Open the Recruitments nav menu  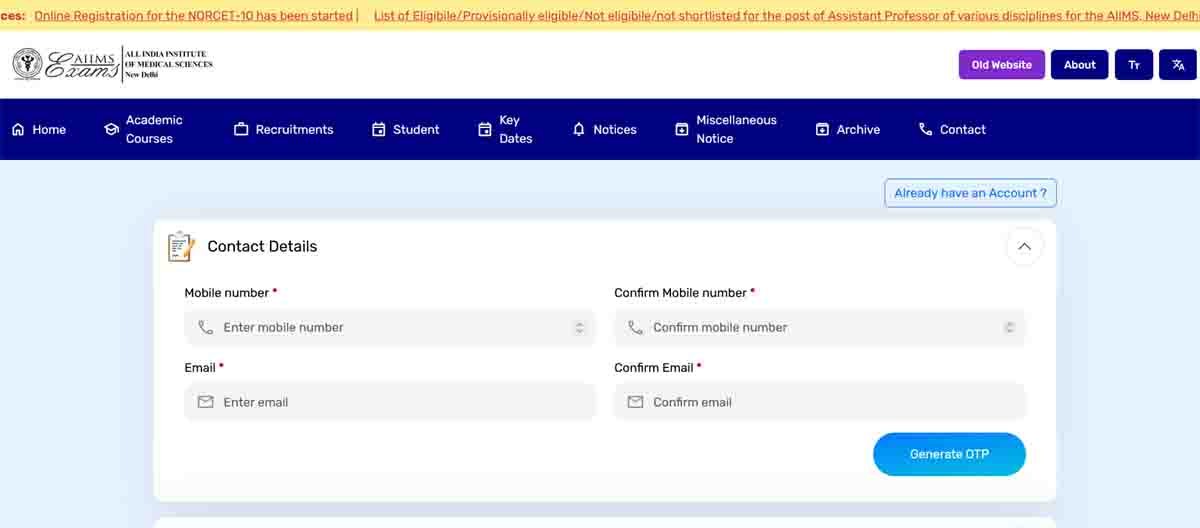tap(283, 129)
